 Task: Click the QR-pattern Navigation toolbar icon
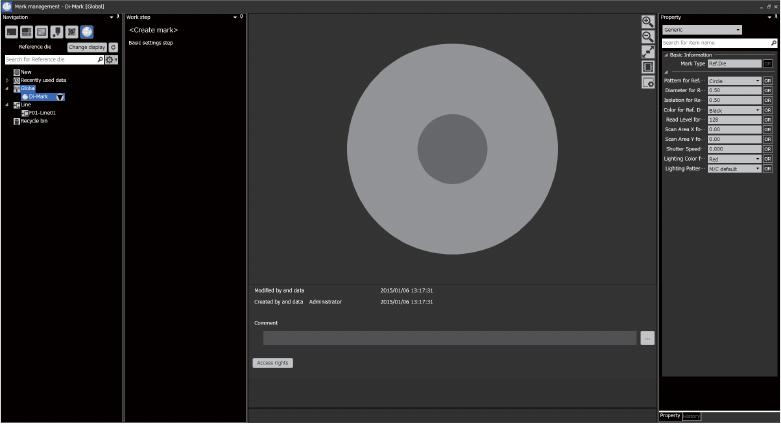[x=72, y=32]
